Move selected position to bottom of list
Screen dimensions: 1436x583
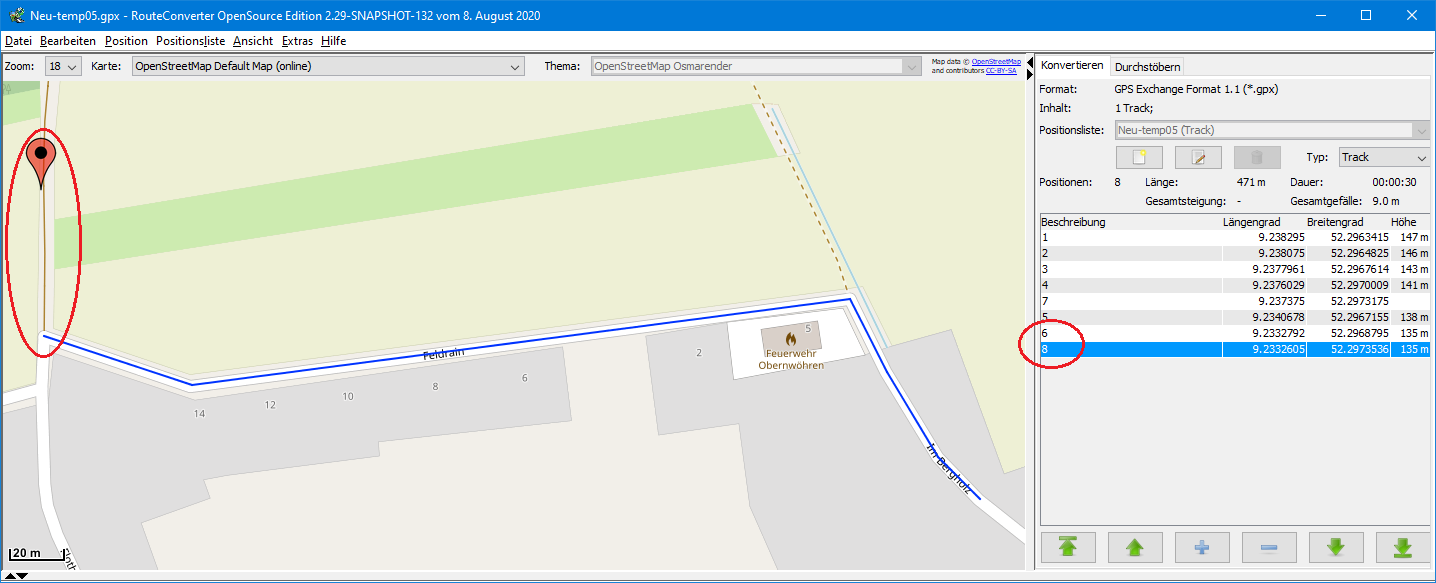coord(1403,547)
